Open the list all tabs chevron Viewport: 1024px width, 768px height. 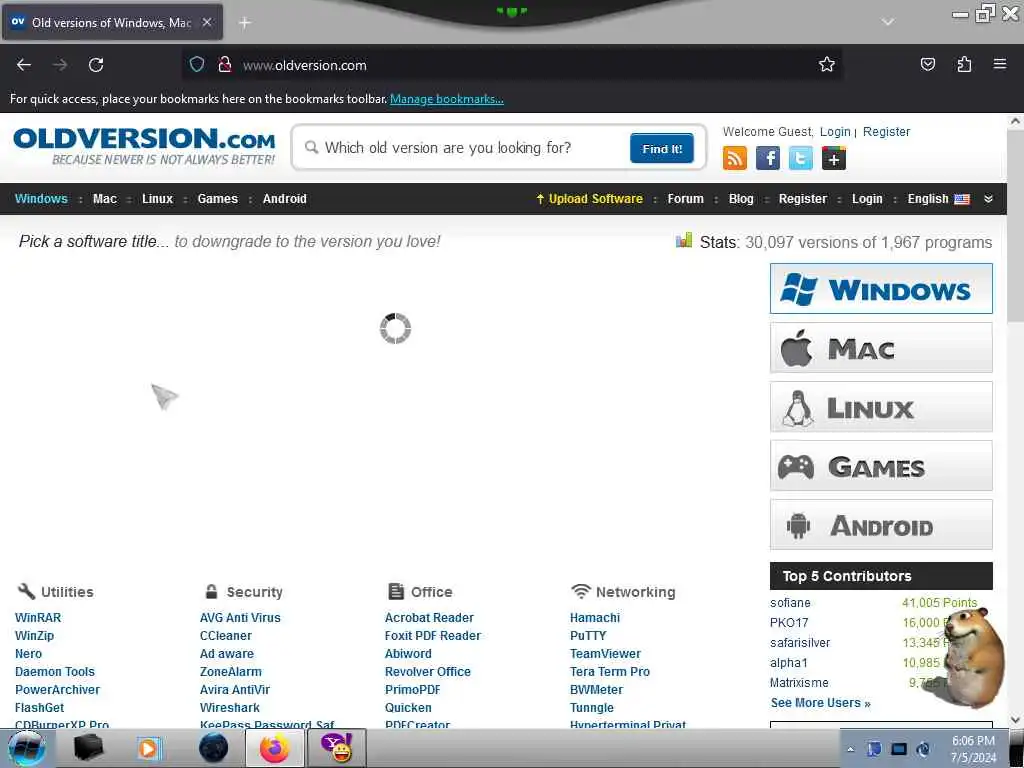tap(887, 22)
